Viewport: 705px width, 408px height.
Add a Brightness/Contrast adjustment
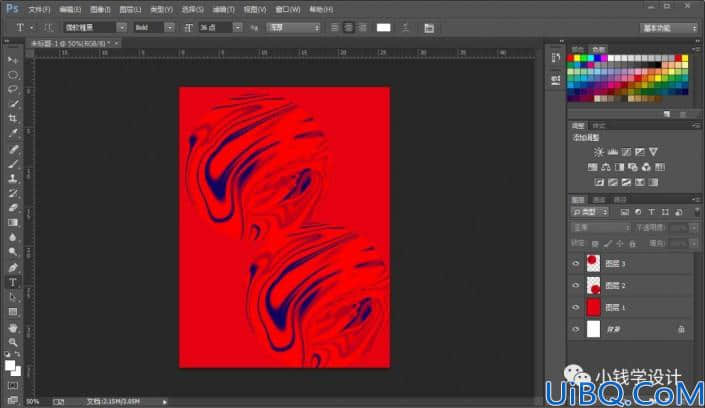(x=598, y=152)
